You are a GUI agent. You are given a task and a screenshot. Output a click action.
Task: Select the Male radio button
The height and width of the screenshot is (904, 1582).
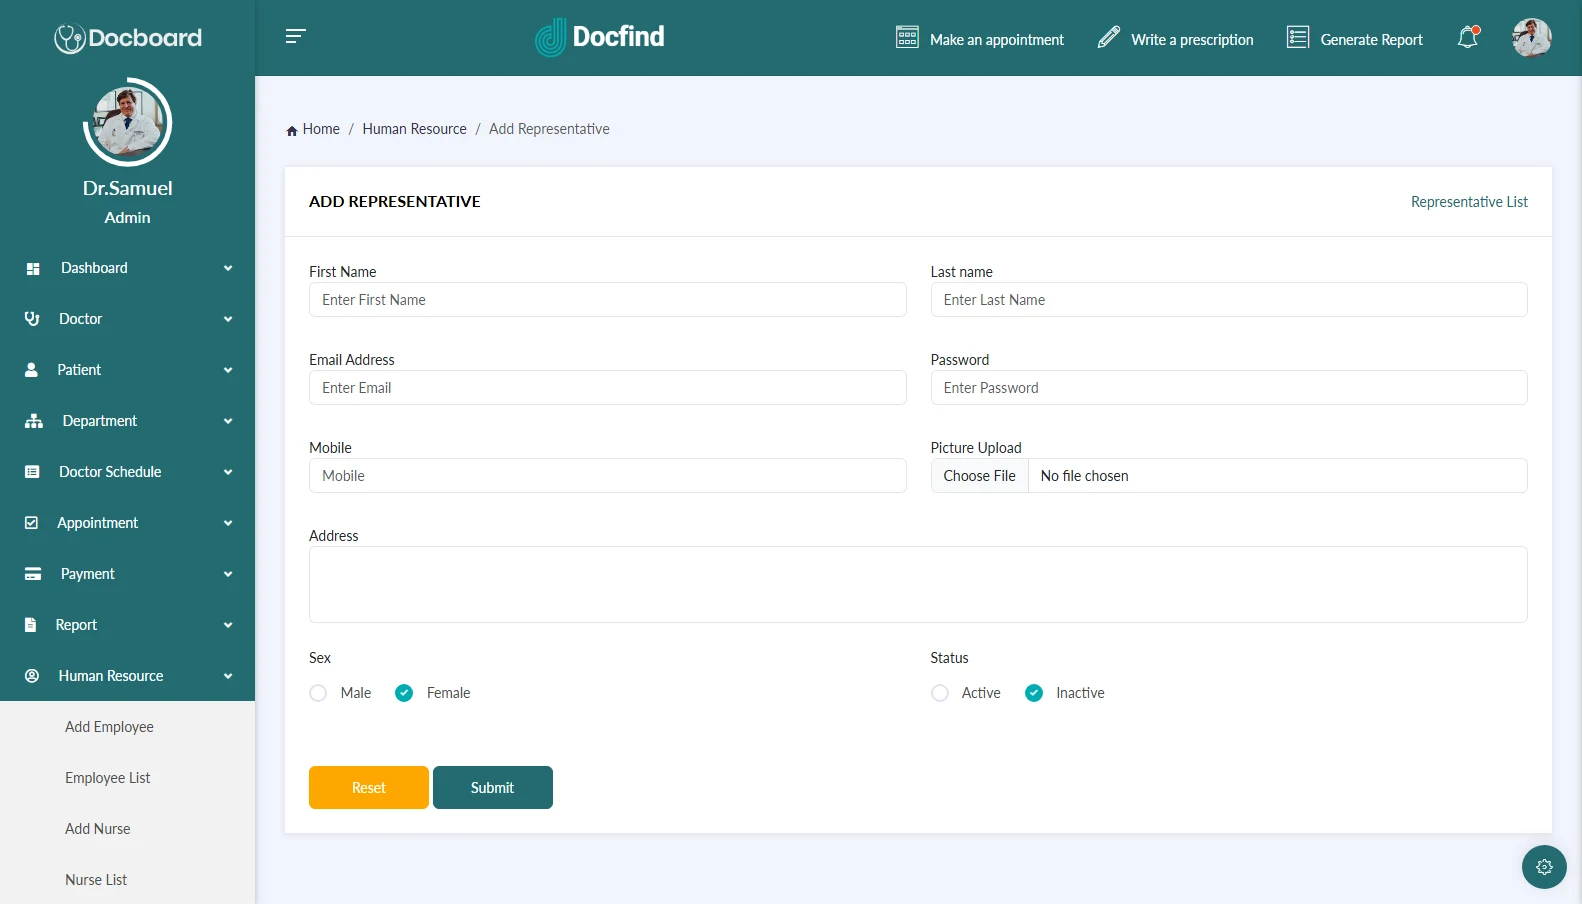point(318,693)
